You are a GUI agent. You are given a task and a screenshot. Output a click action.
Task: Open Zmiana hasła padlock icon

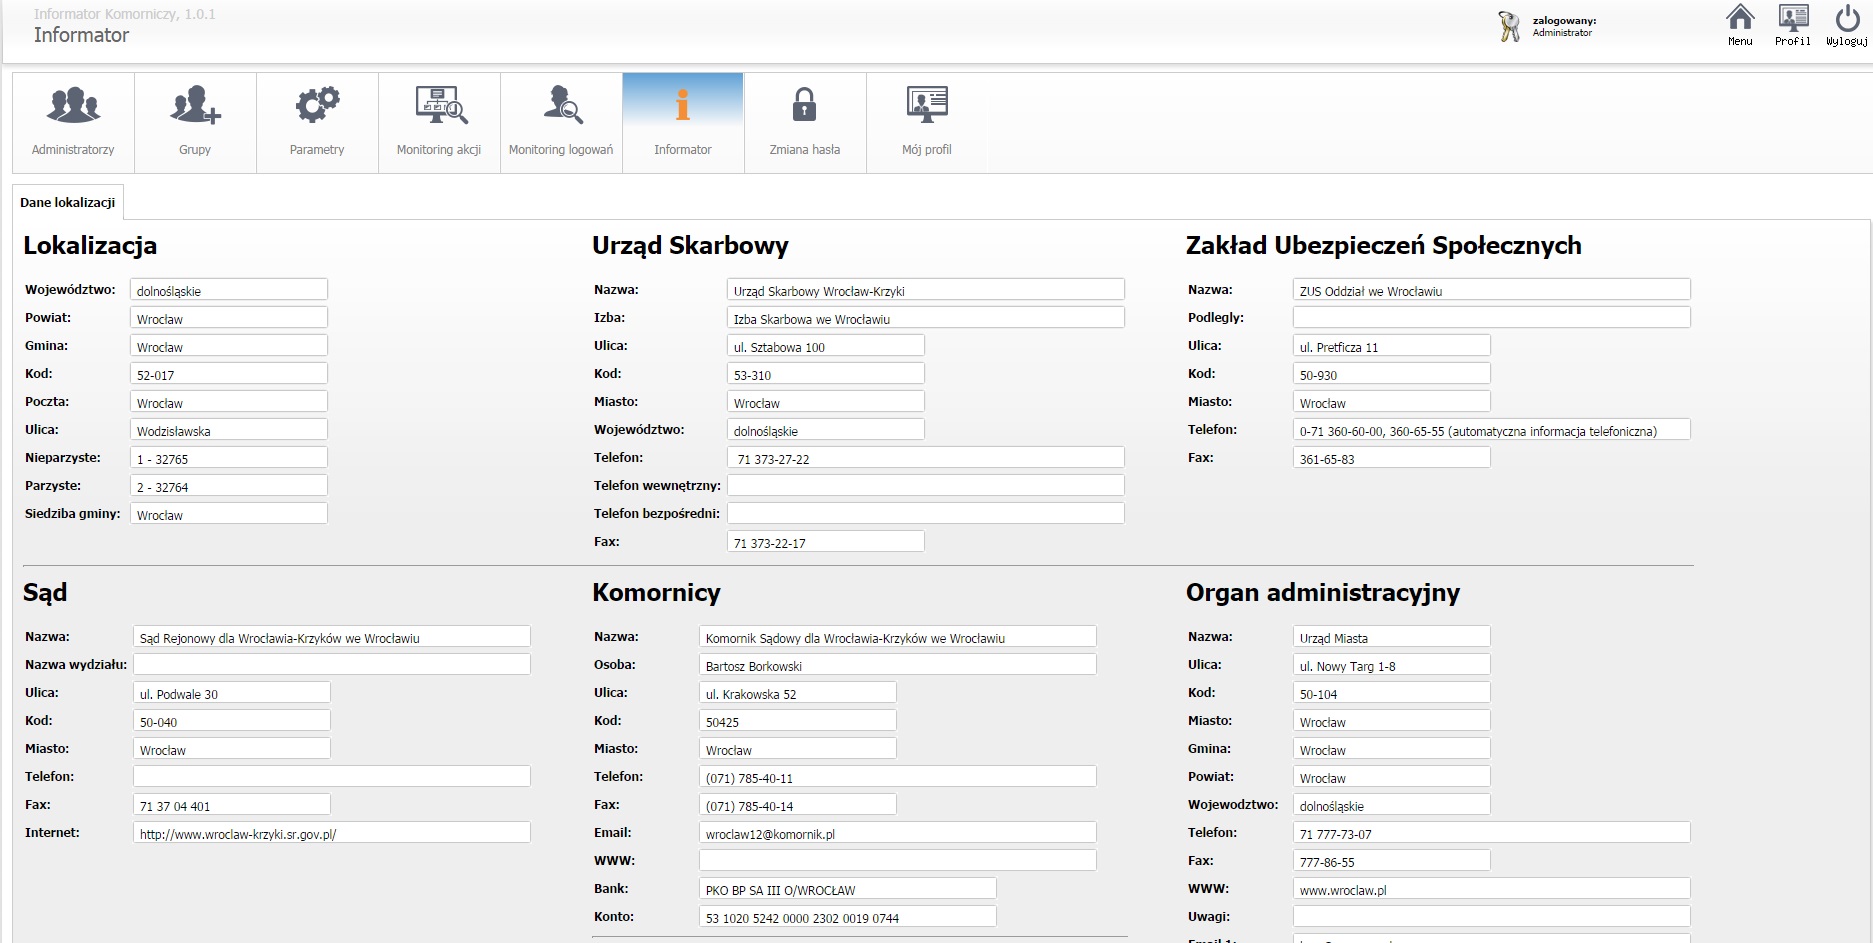[x=805, y=105]
